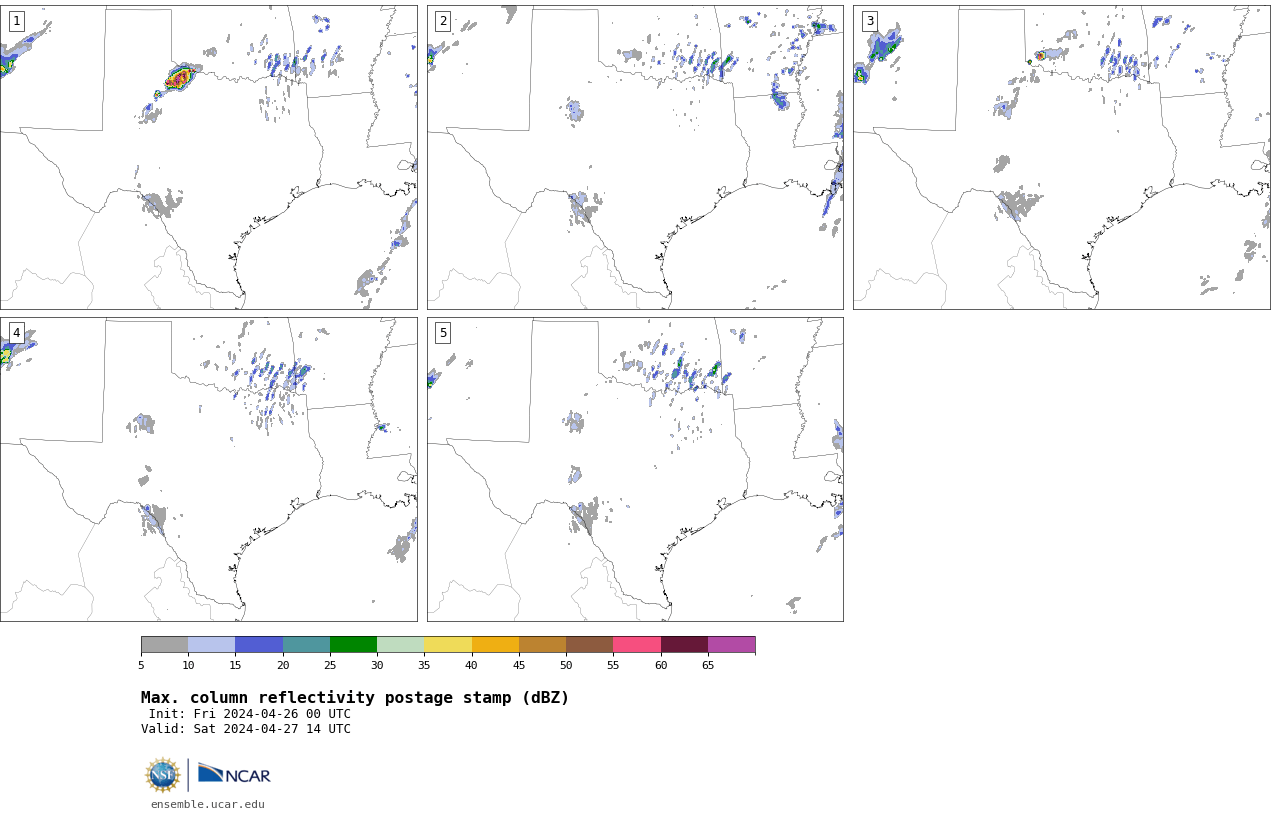
Task: Click the maroon 60-65 dBZ swatch
Action: tap(684, 645)
